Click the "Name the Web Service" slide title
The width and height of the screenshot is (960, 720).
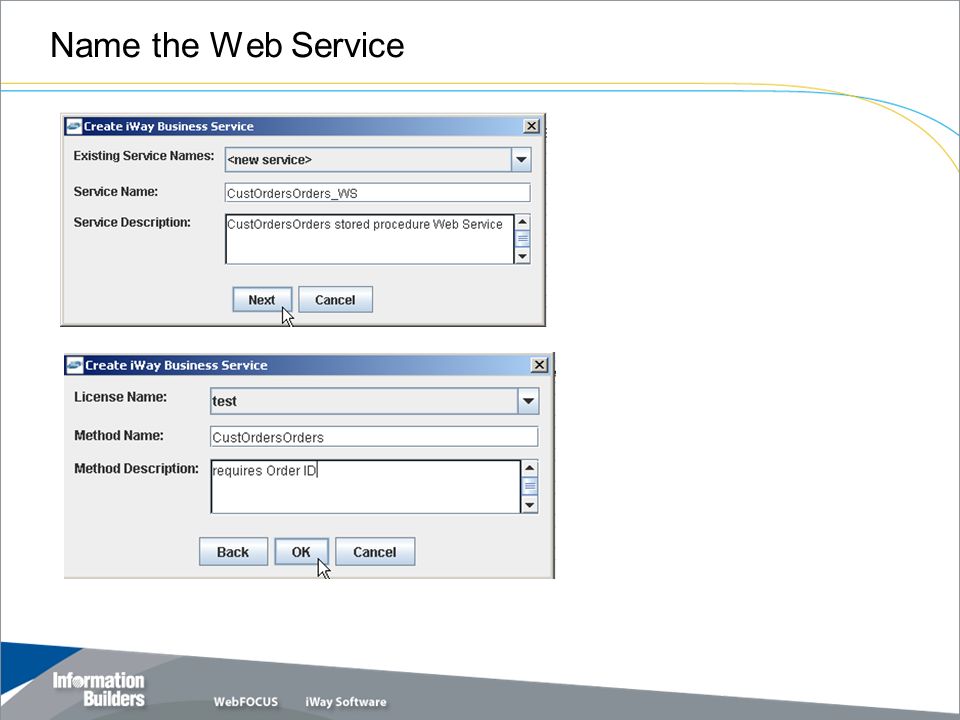coord(227,45)
